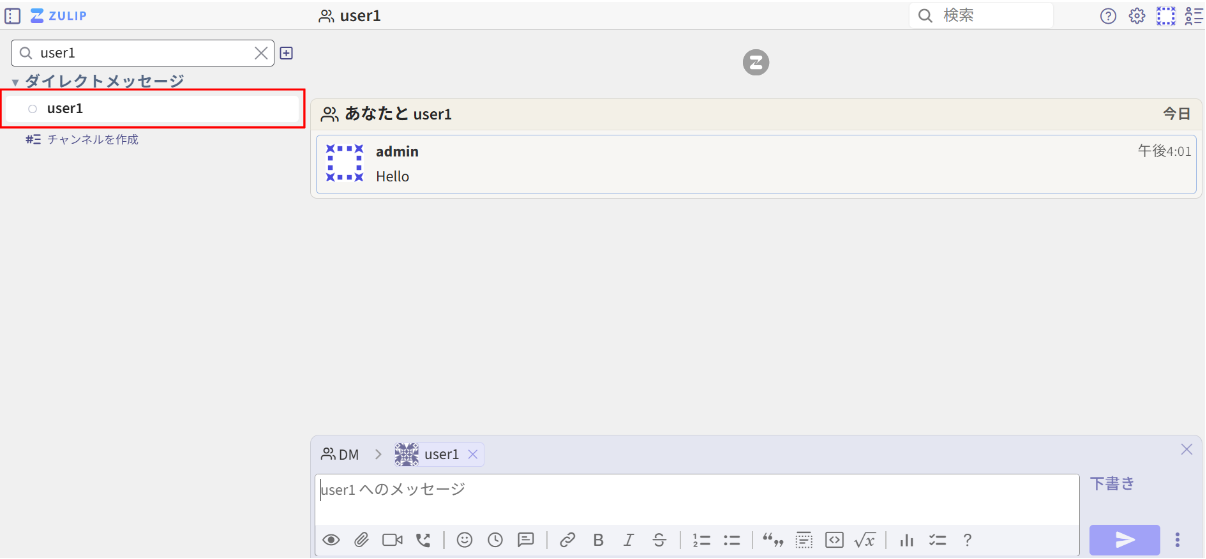The image size is (1206, 559).
Task: Open personal menu from avatar
Action: pos(1166,15)
